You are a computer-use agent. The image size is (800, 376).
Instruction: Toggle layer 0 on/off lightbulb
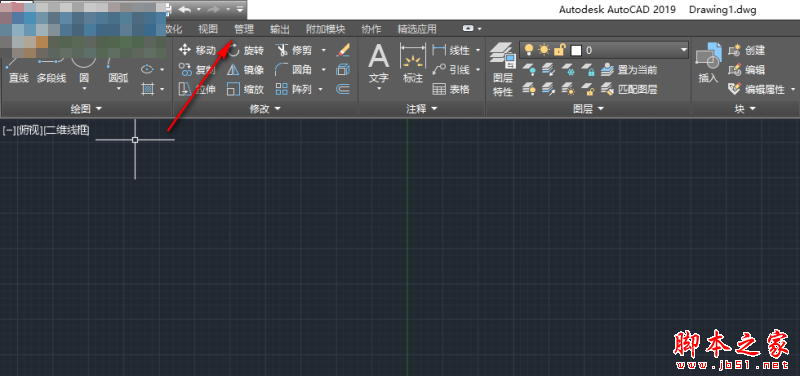529,49
